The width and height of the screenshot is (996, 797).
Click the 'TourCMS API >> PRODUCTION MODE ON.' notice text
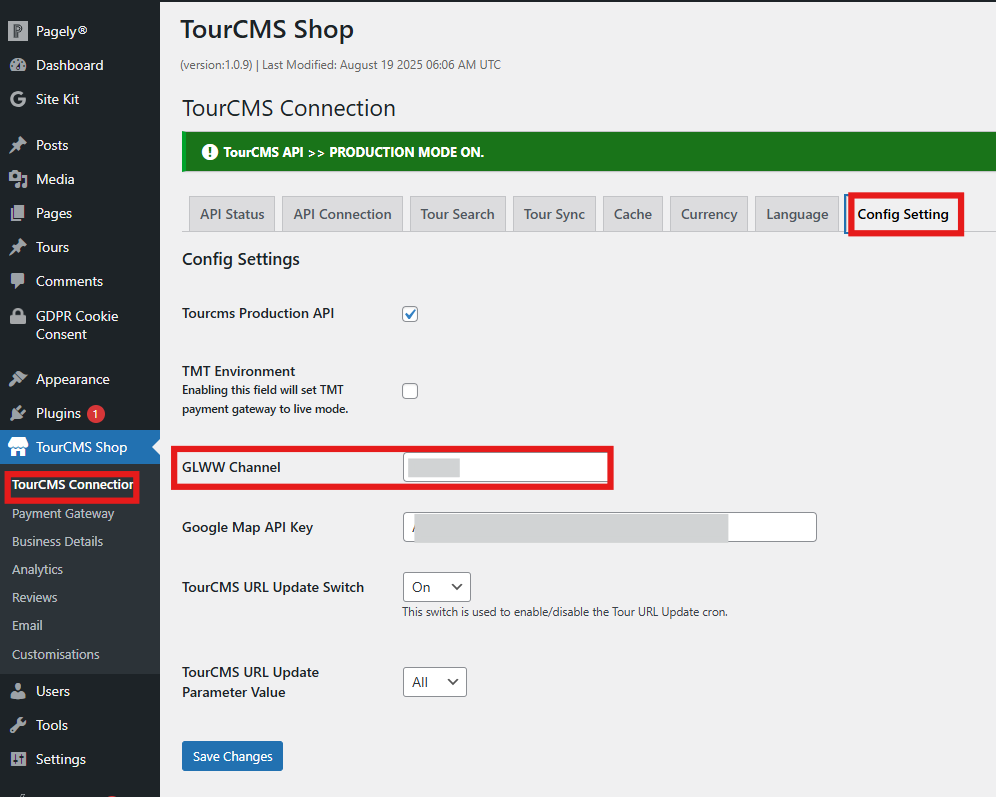[354, 152]
